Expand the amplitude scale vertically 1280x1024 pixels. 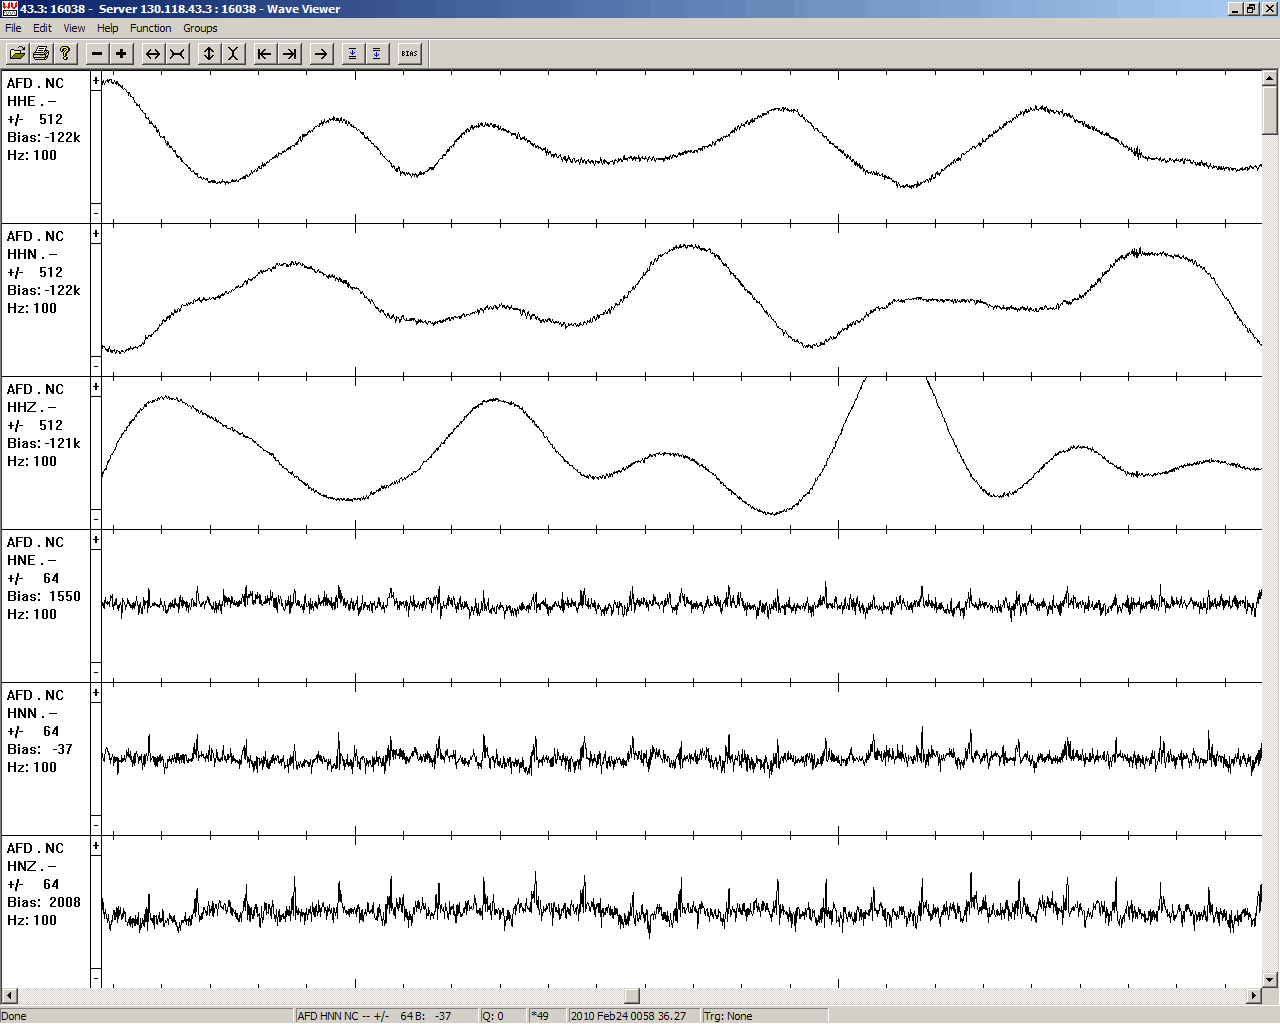click(209, 53)
